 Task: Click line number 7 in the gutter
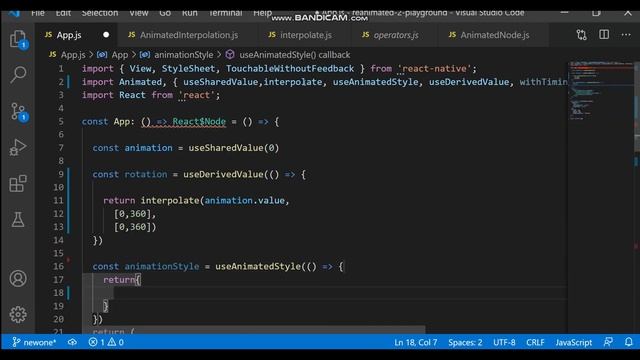(x=61, y=148)
